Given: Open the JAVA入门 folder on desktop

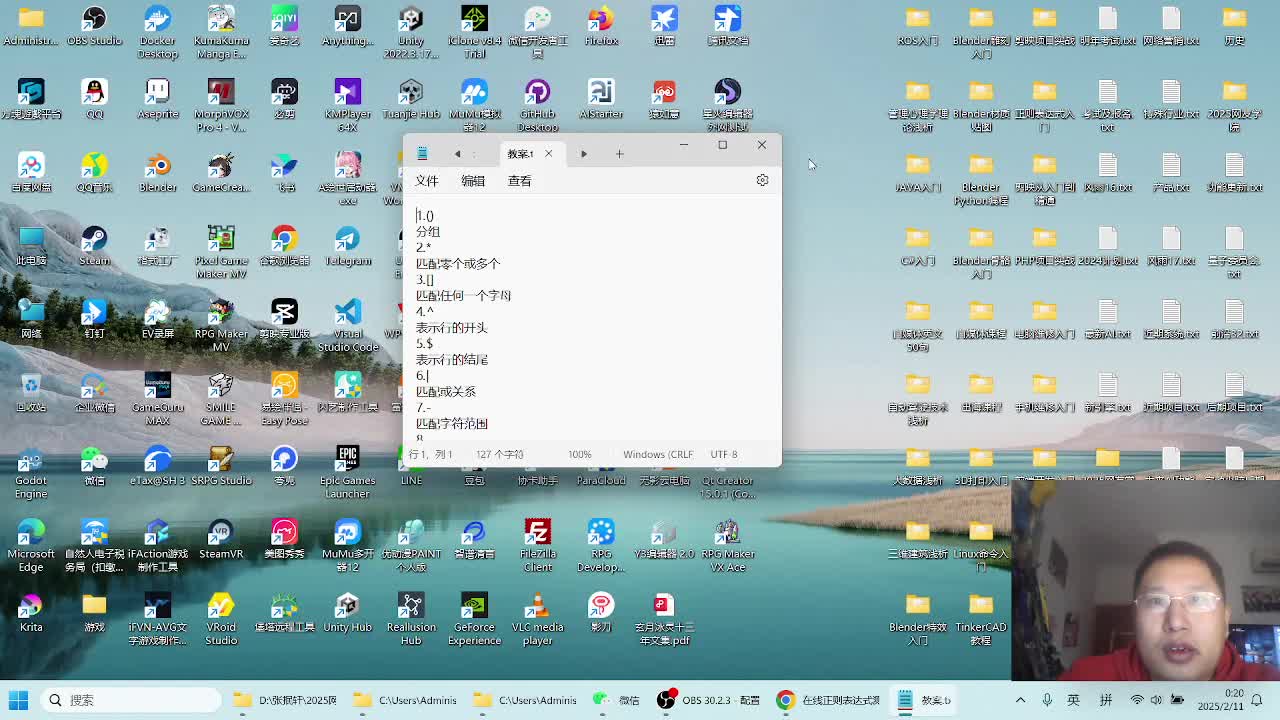Looking at the screenshot, I should click(x=917, y=172).
